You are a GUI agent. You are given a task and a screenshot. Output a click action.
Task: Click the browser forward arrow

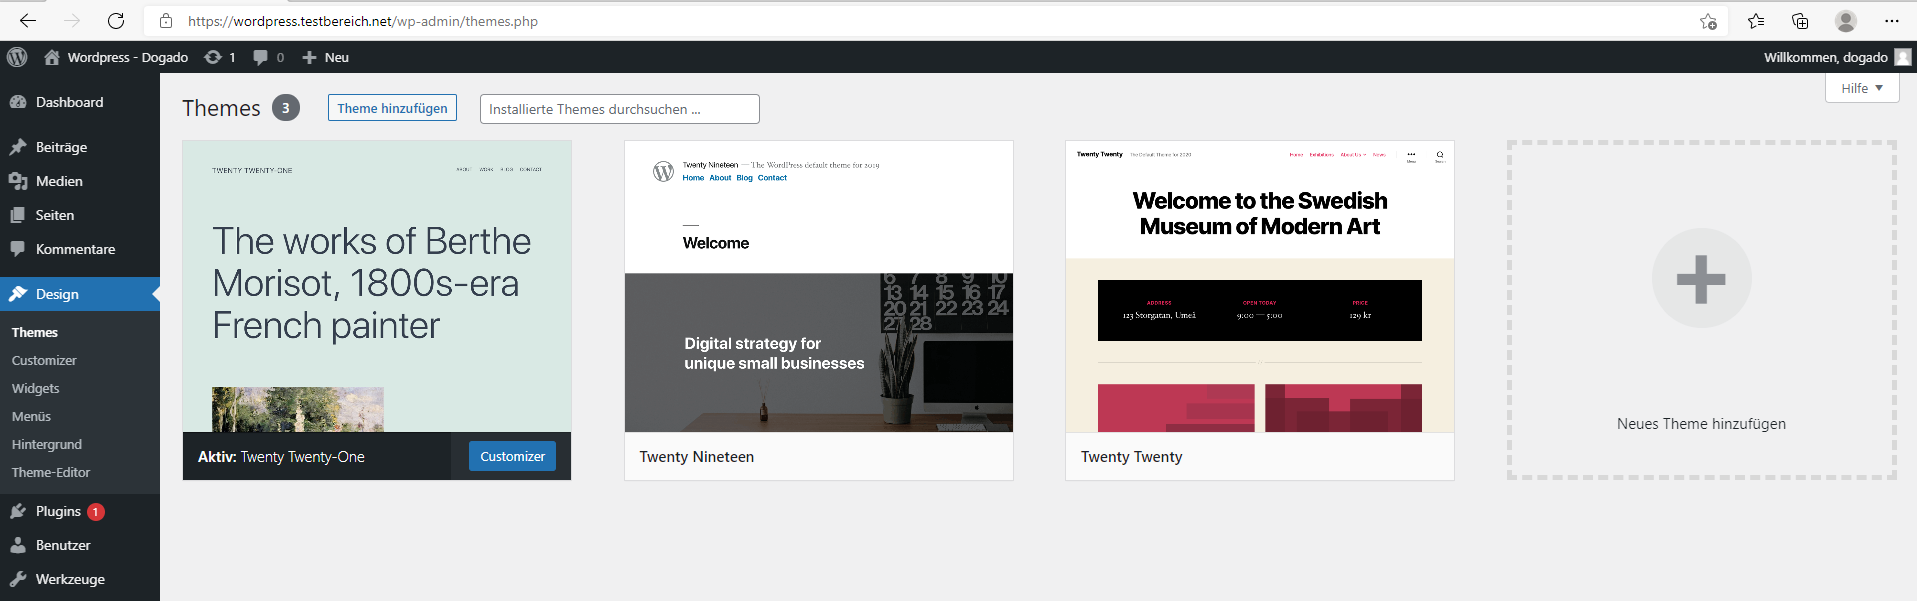(72, 21)
